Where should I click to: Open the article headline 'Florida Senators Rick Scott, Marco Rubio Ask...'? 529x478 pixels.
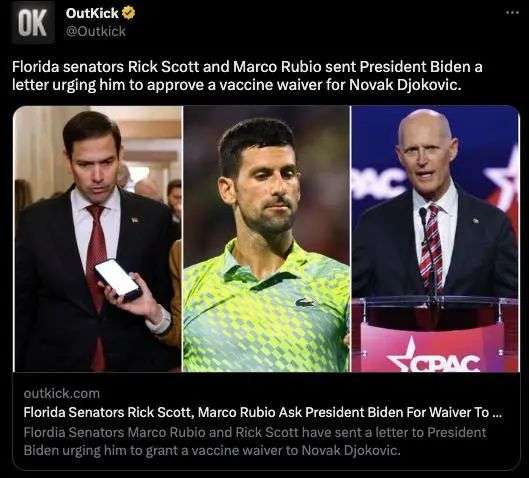point(262,412)
